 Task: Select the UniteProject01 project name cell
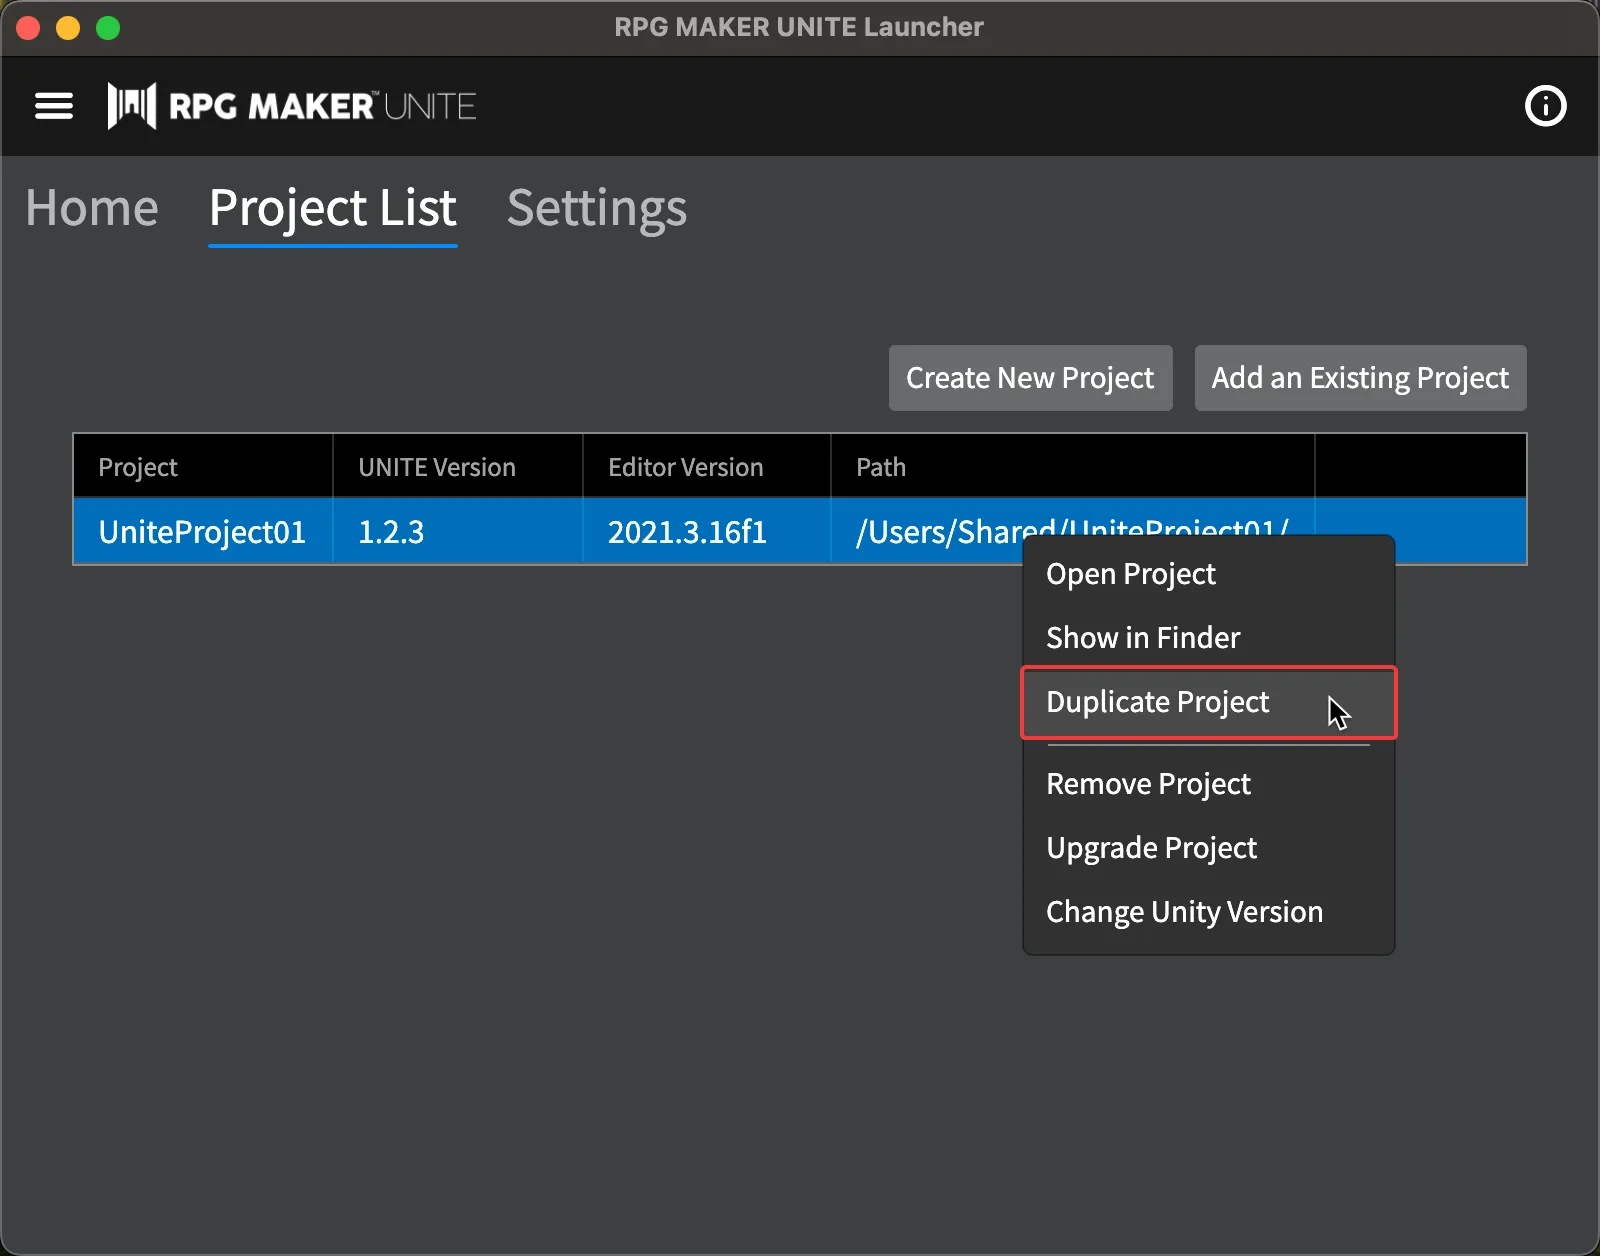[x=202, y=532]
